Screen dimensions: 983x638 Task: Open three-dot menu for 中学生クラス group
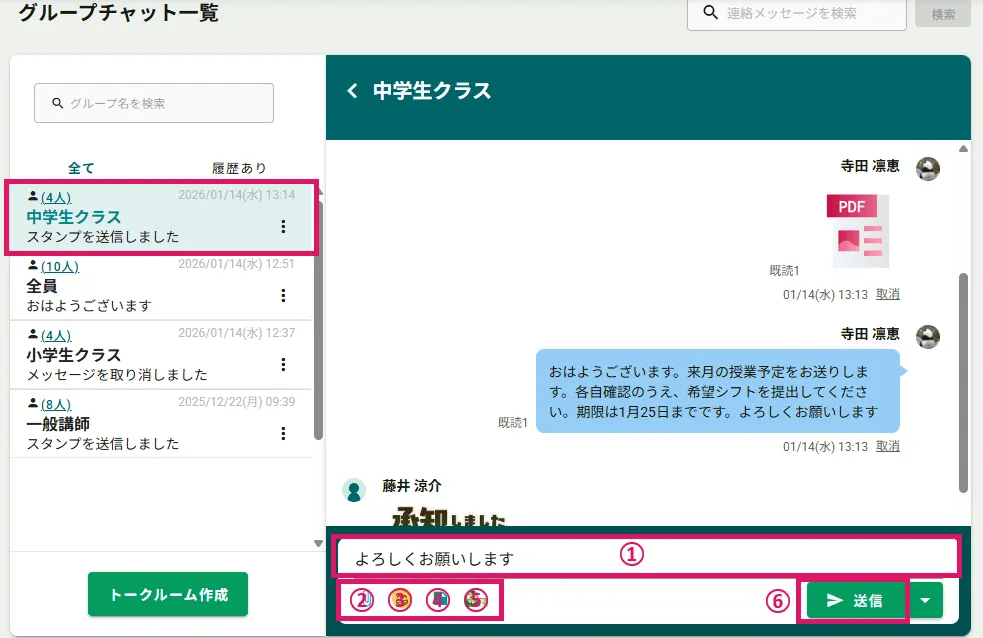tap(283, 227)
